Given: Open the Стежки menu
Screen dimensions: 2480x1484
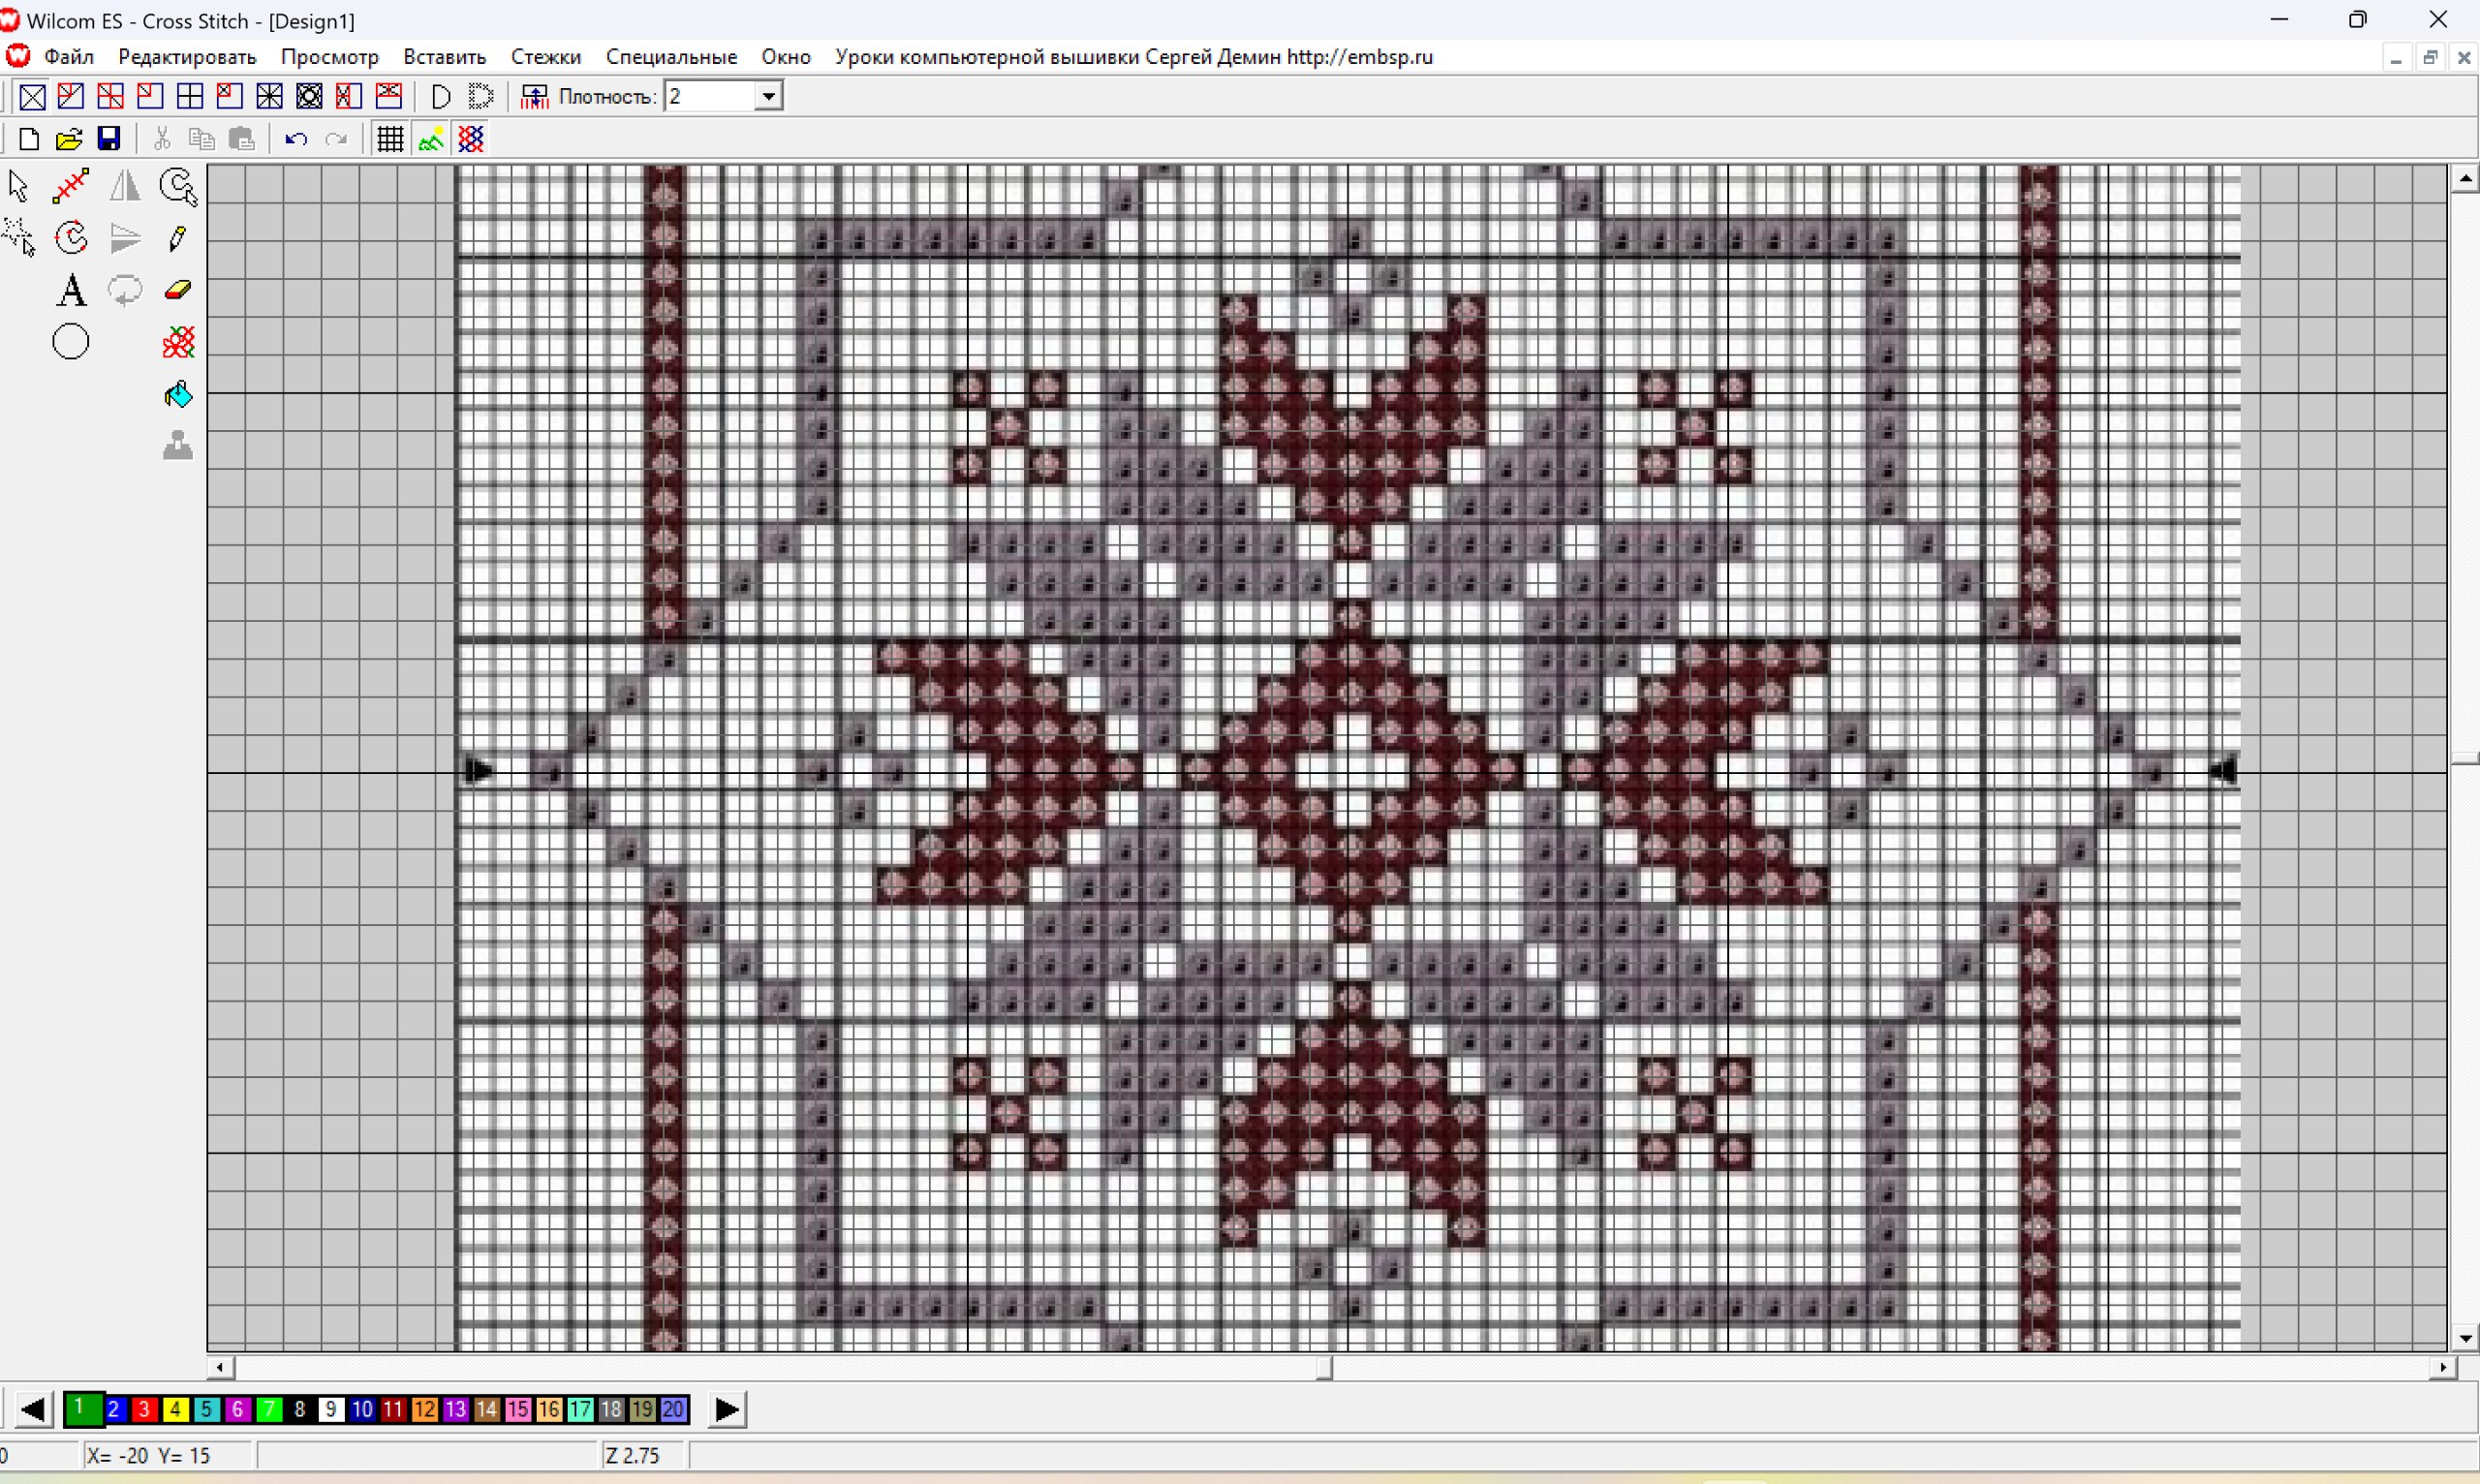Looking at the screenshot, I should tap(545, 57).
